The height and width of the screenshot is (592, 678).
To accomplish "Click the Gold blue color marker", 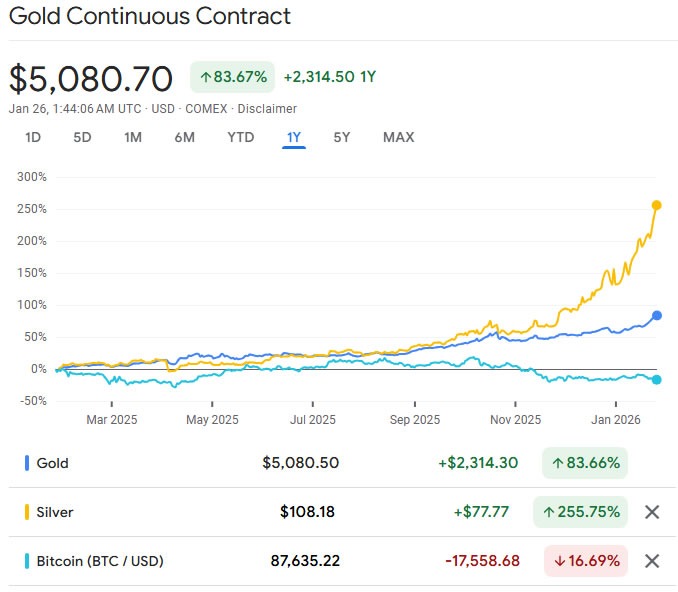I will 27,463.
